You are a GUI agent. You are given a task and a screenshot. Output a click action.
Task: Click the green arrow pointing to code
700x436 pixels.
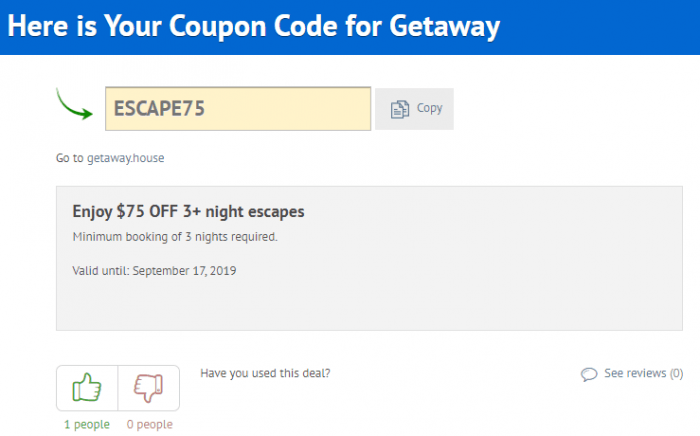[74, 104]
